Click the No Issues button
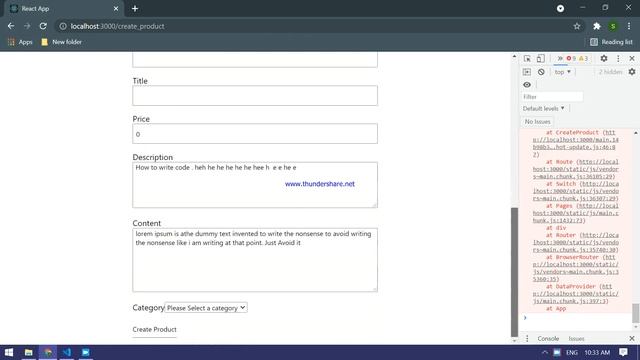The width and height of the screenshot is (640, 360). click(x=537, y=122)
